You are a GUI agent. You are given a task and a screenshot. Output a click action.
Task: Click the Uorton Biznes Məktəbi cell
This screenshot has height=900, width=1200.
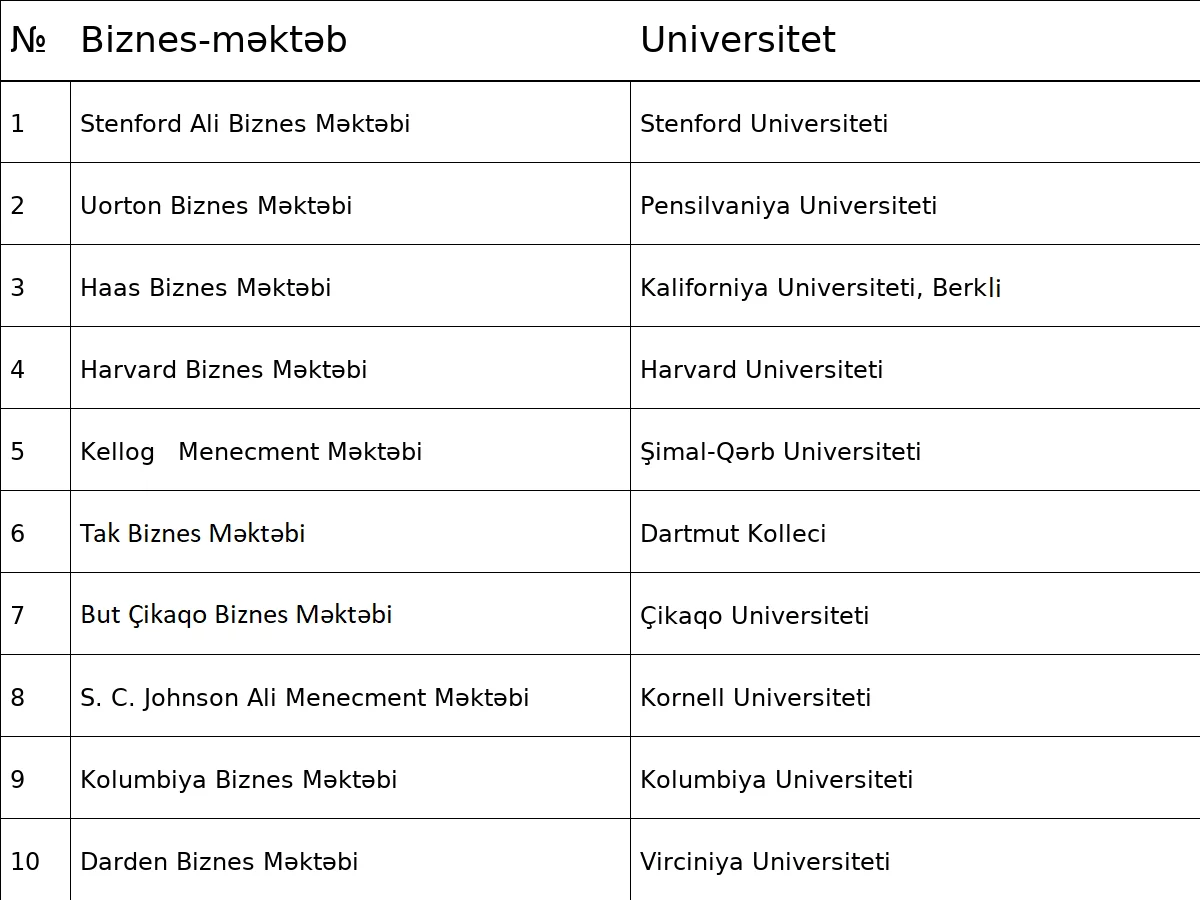point(216,206)
